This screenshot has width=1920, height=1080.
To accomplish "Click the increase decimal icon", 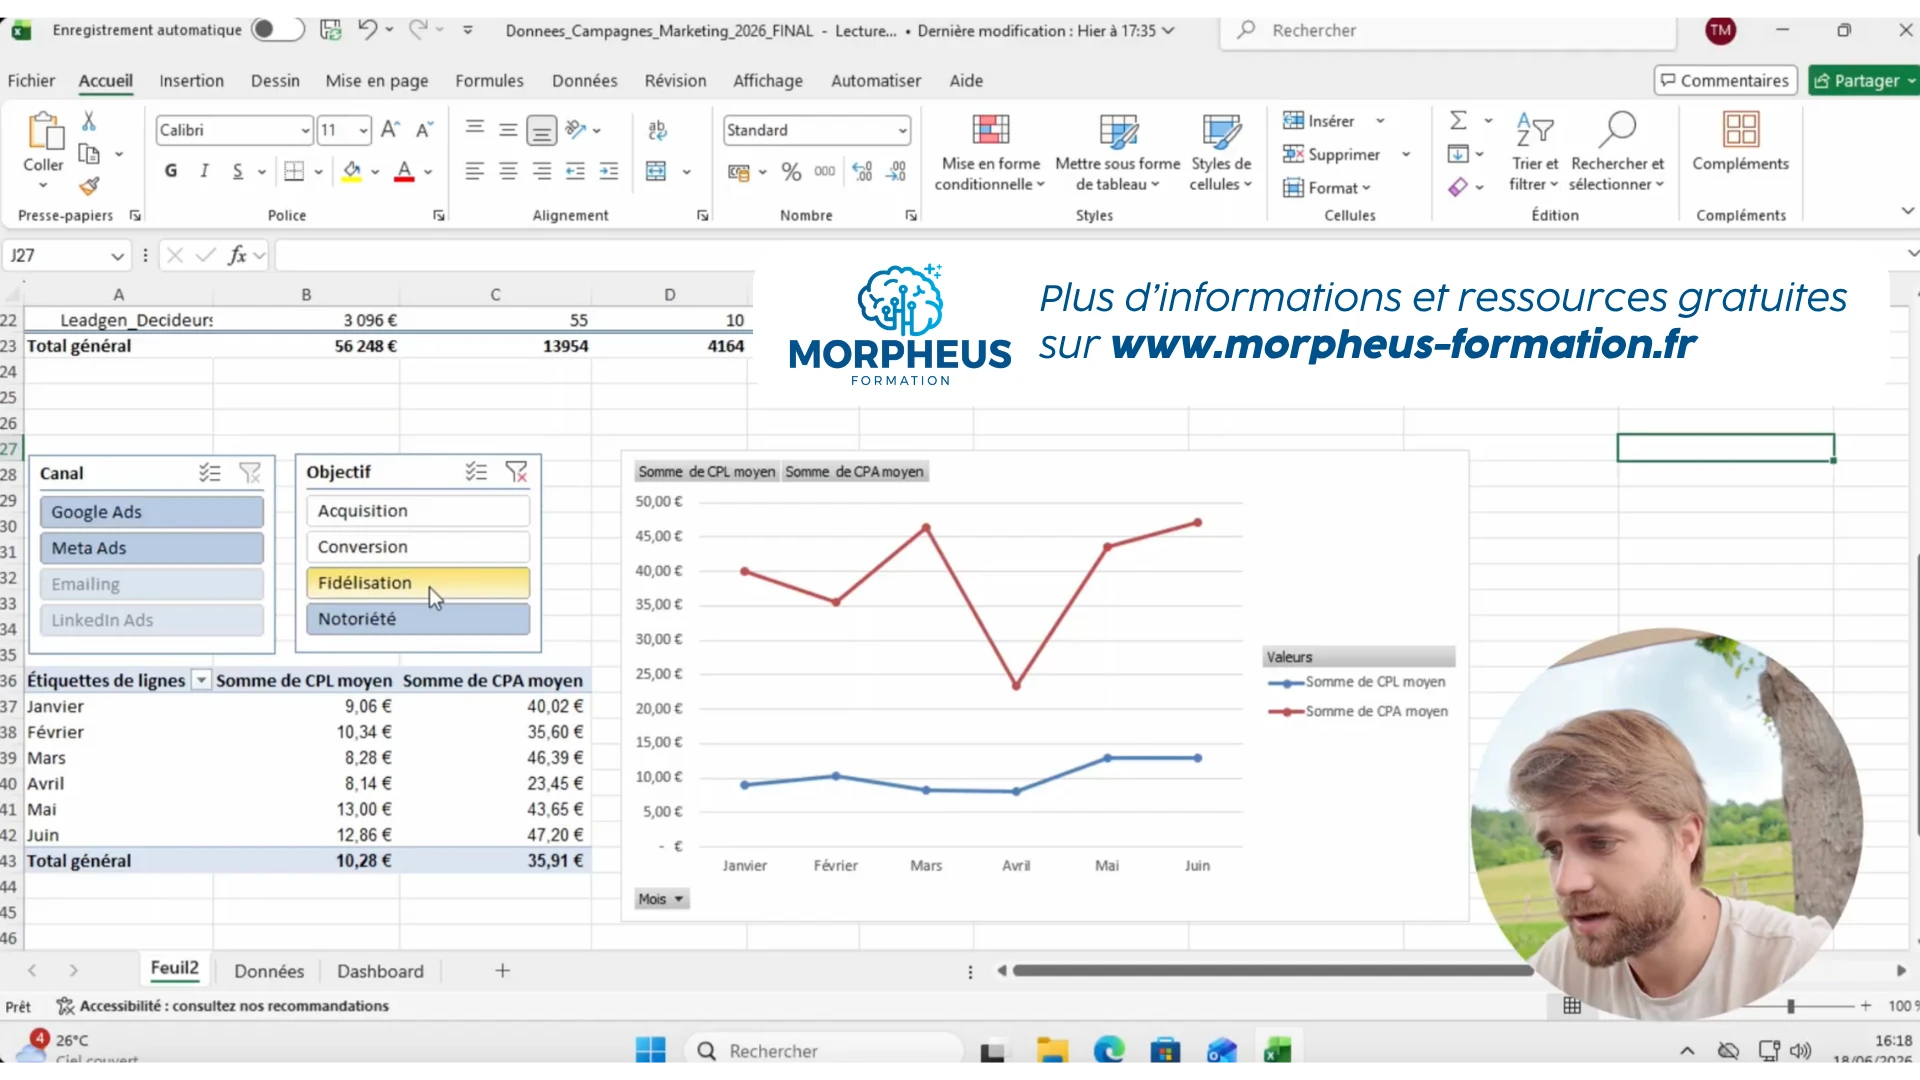I will (862, 171).
